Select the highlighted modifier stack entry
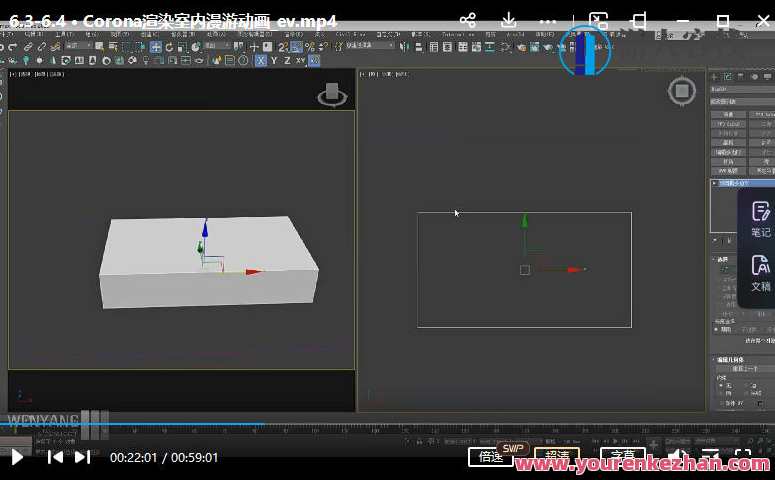This screenshot has height=480, width=775. [x=743, y=183]
